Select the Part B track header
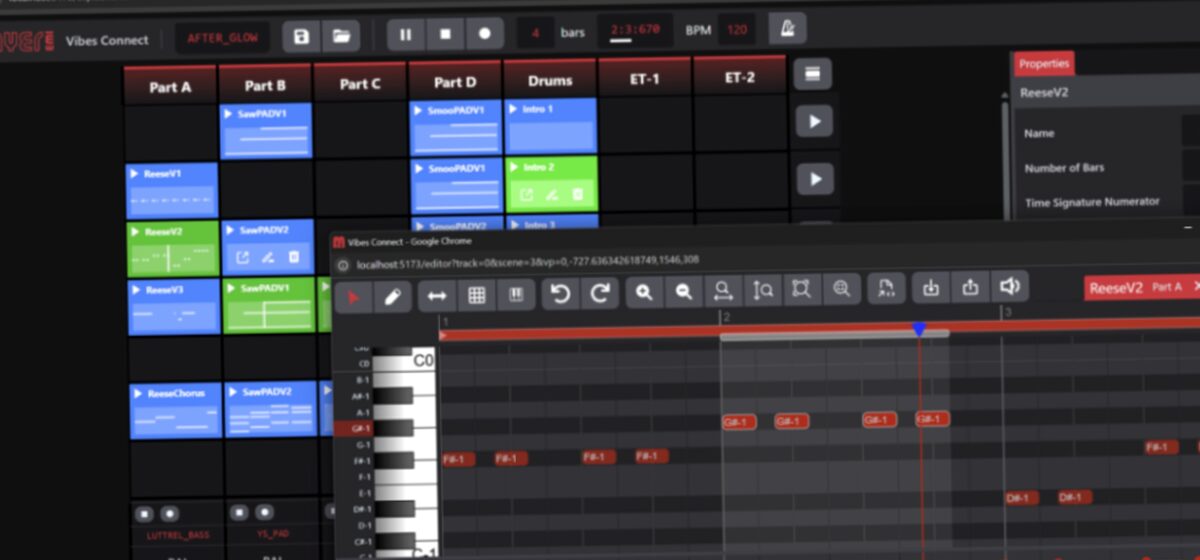 [265, 85]
